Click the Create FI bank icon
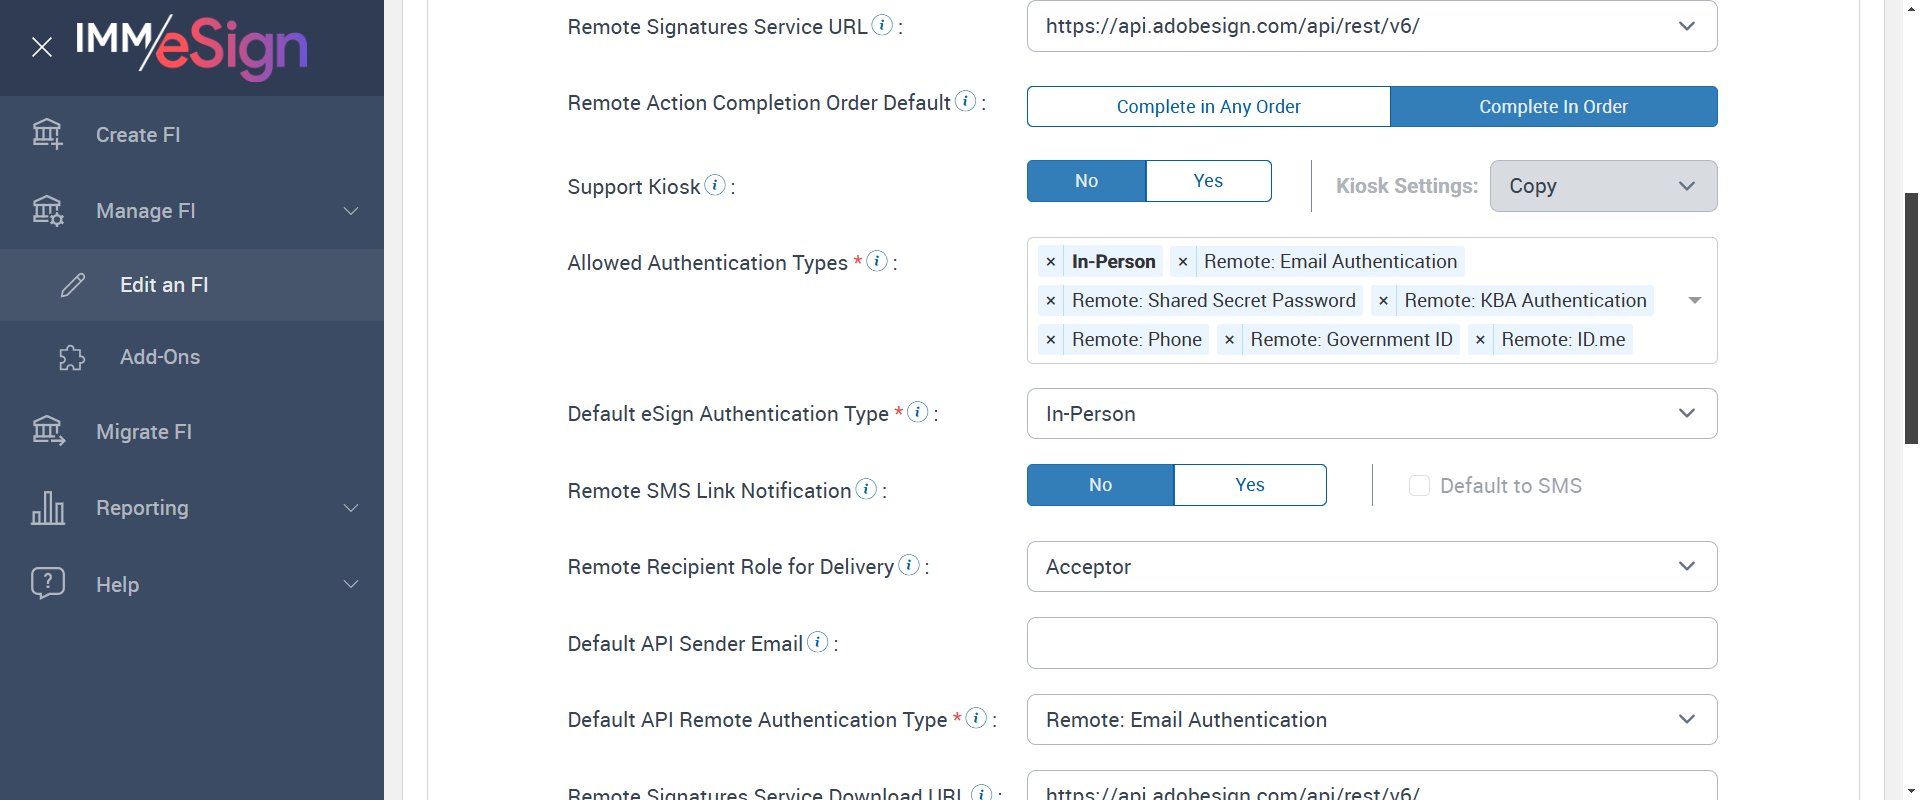Viewport: 1920px width, 800px height. 47,134
